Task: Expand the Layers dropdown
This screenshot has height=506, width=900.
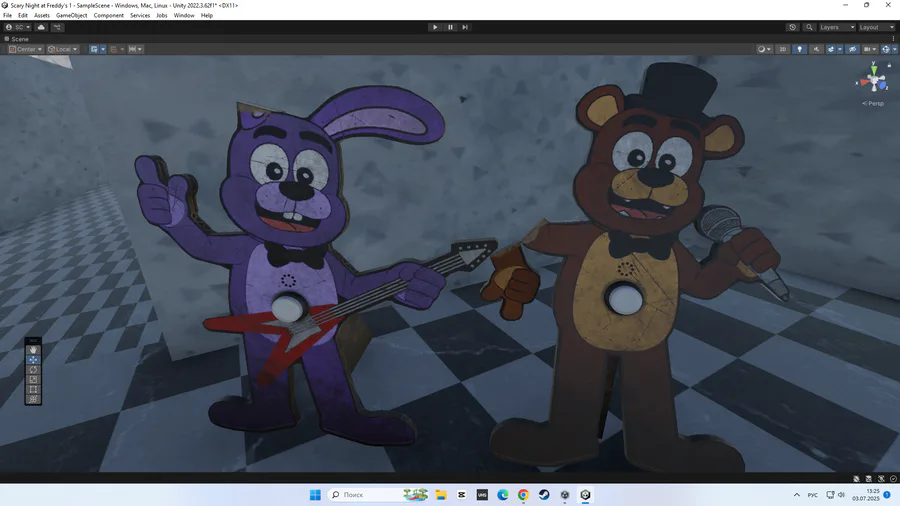Action: point(837,27)
